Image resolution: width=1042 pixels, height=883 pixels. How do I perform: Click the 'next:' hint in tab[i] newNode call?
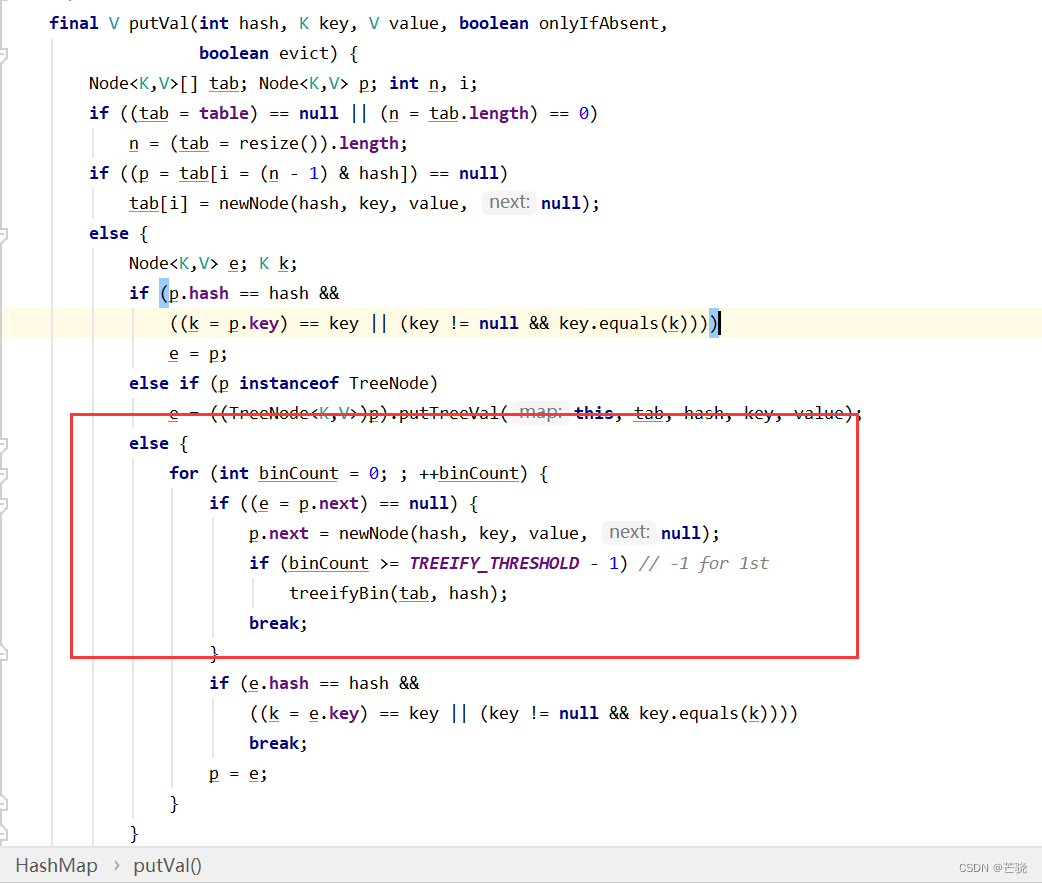[x=509, y=202]
